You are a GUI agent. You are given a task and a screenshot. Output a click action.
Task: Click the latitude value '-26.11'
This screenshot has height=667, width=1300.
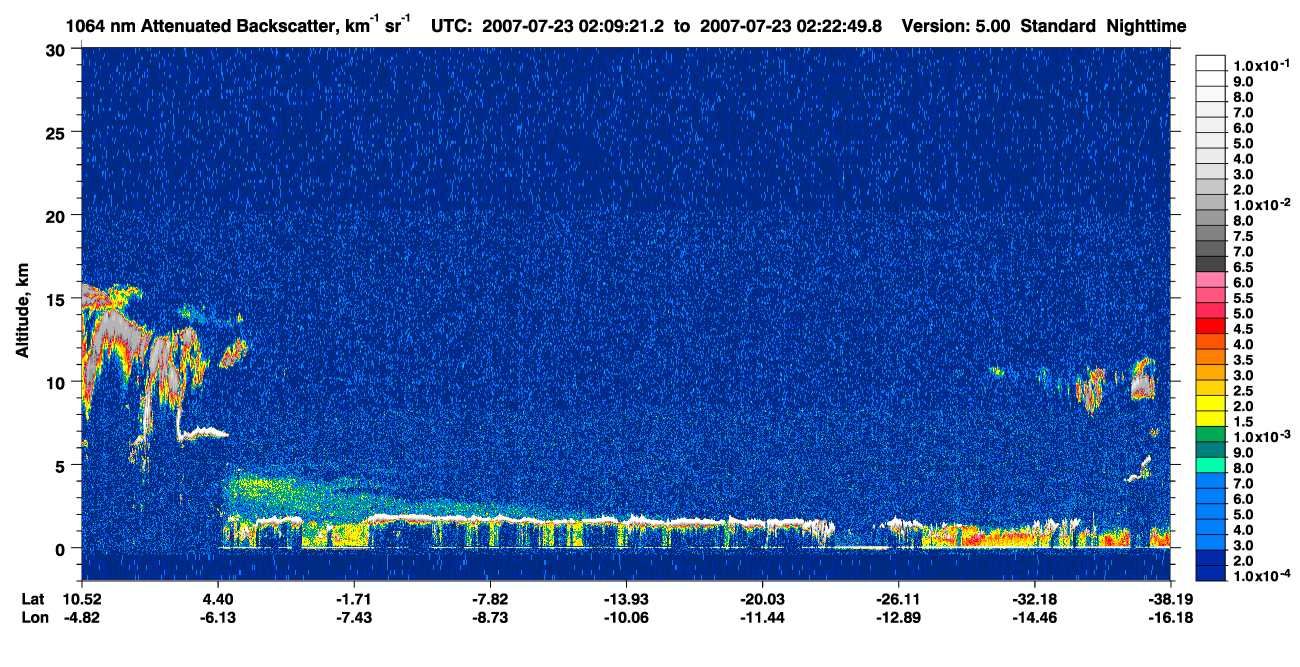pyautogui.click(x=899, y=599)
